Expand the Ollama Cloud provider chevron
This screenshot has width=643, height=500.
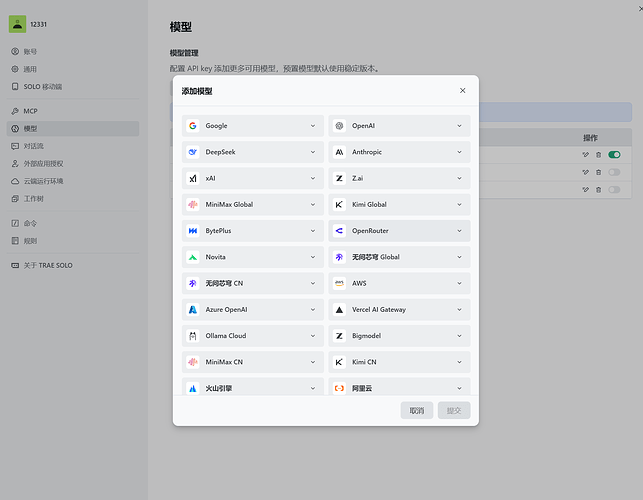313,336
